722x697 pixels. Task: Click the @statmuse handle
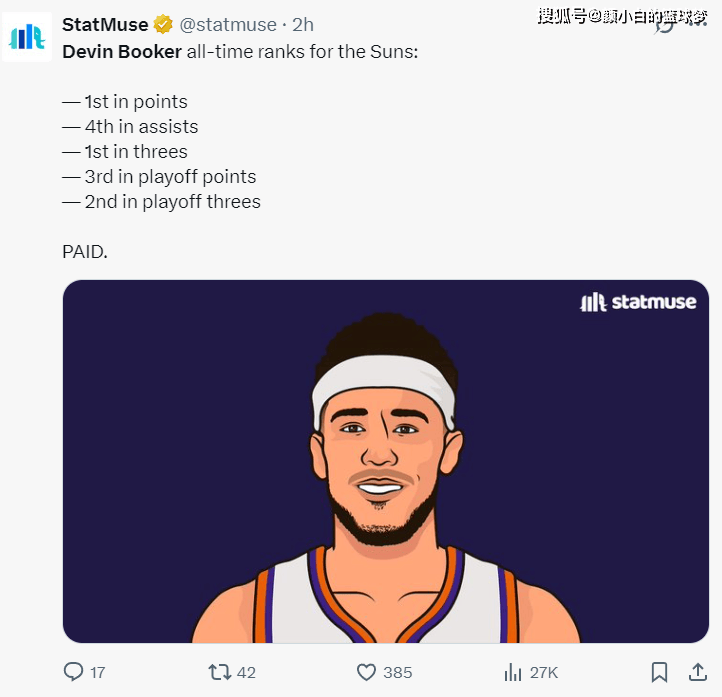[227, 25]
